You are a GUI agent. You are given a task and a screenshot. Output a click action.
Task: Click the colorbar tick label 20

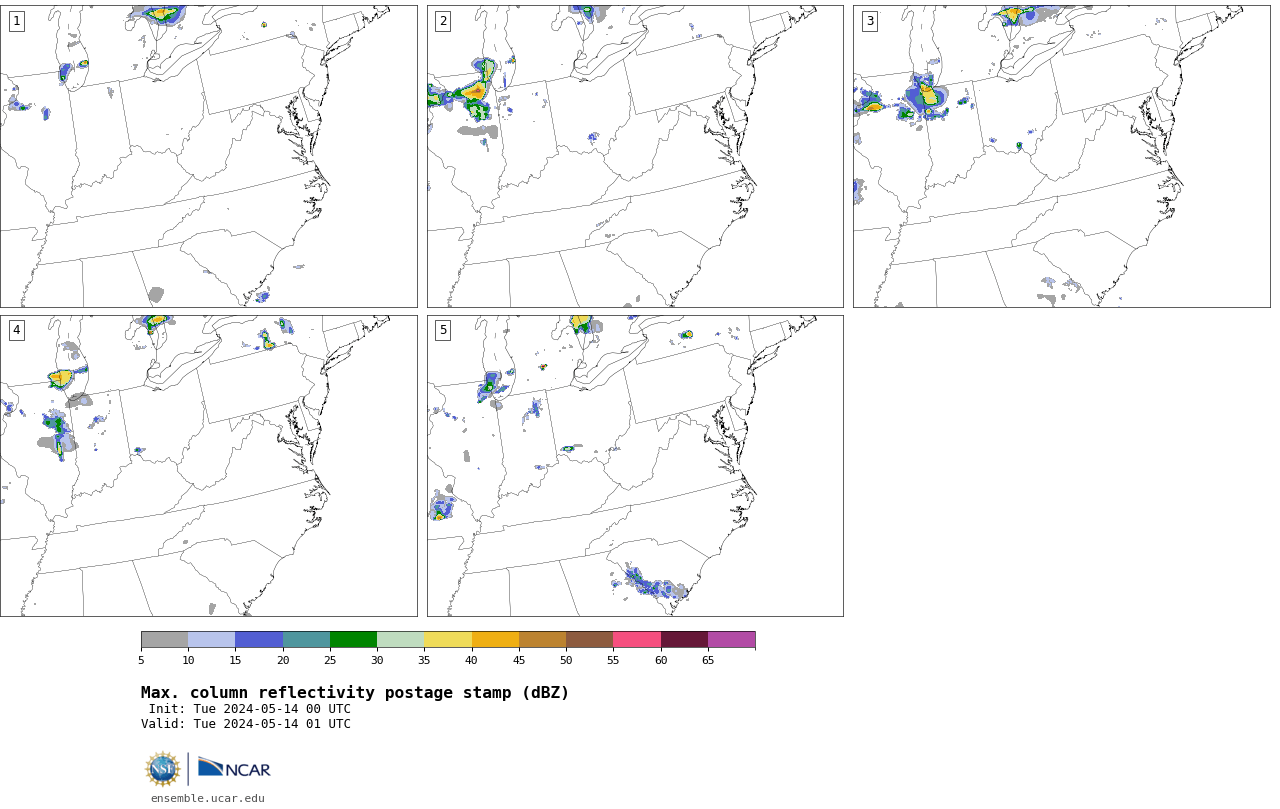tap(283, 660)
